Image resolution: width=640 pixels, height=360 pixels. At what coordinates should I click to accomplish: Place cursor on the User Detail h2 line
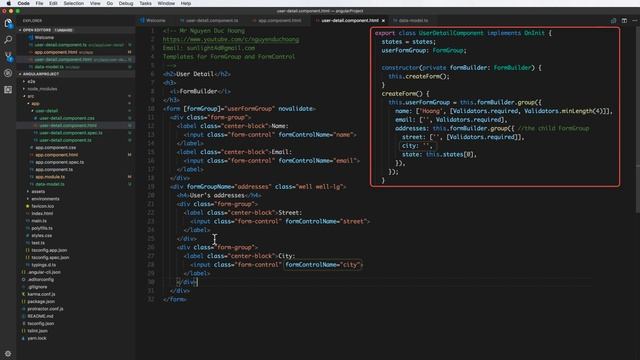tap(197, 74)
